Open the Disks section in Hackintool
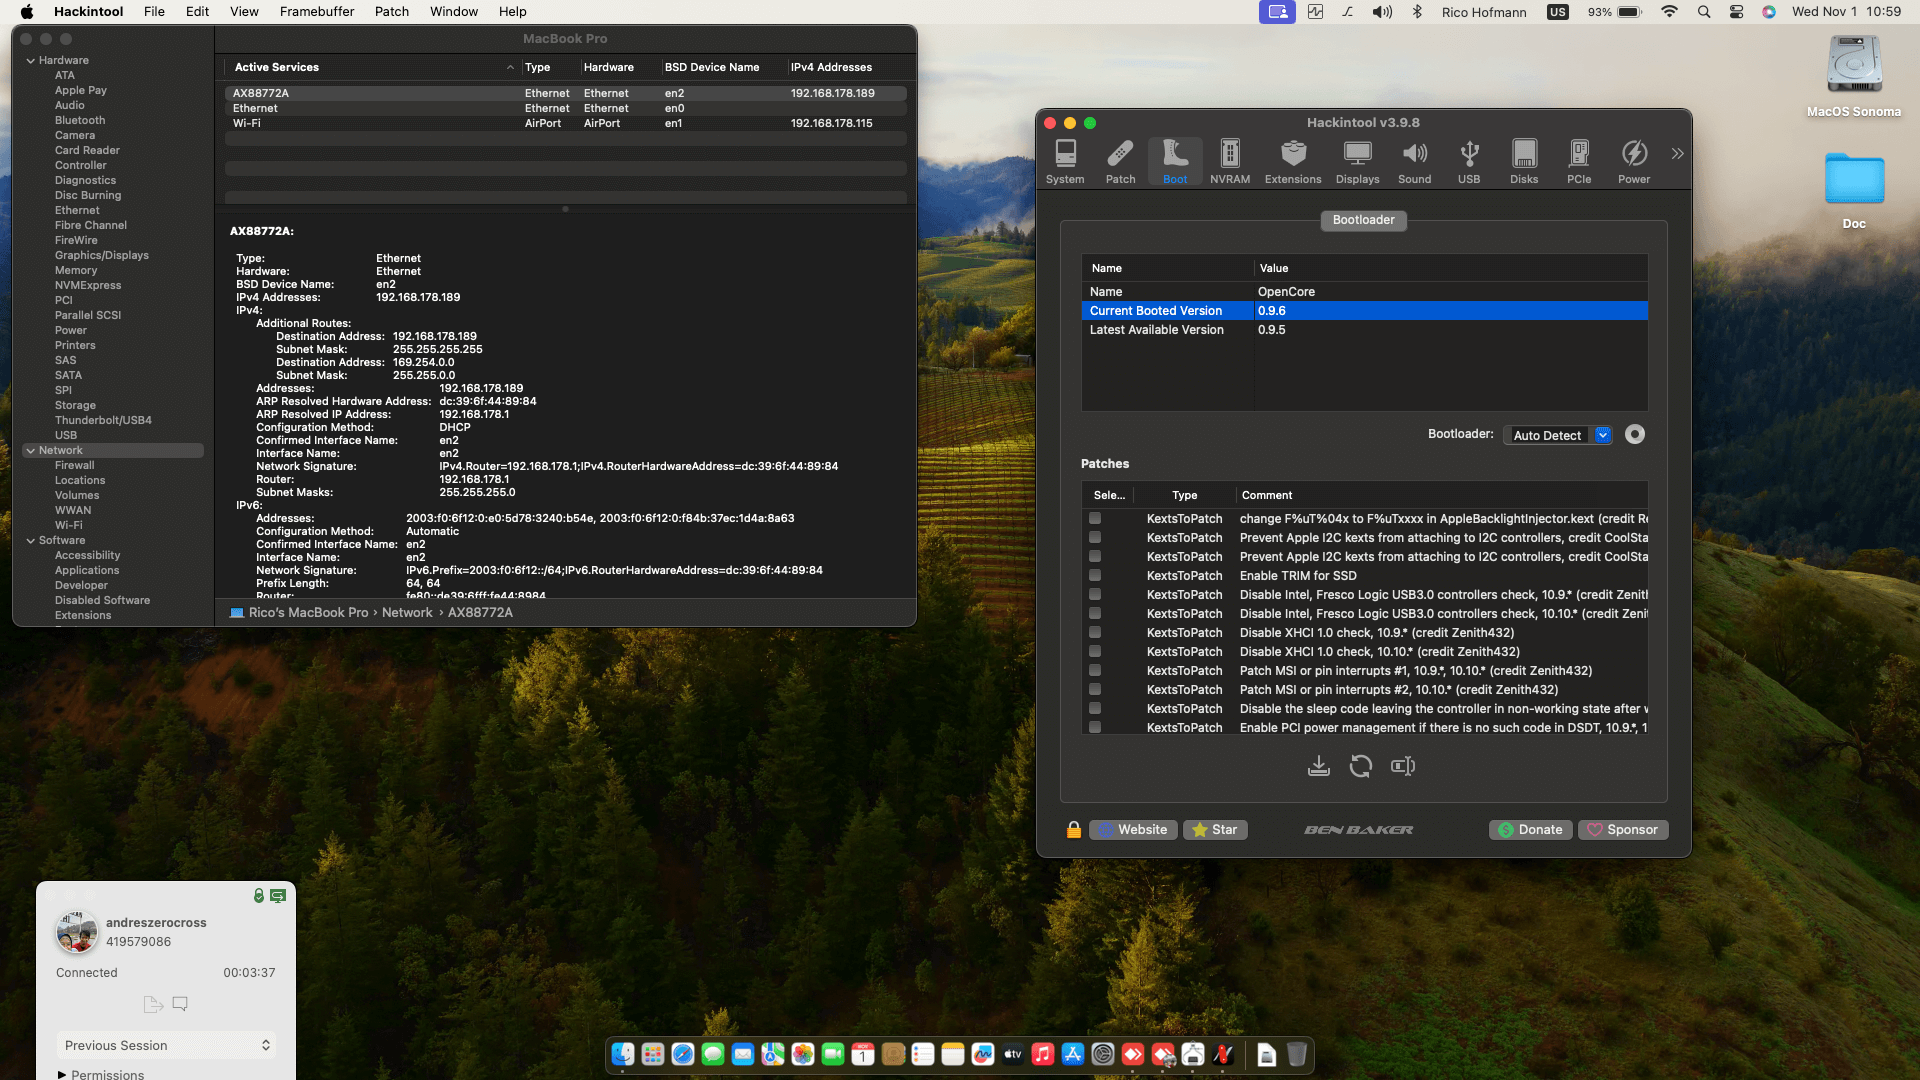This screenshot has width=1920, height=1080. (1524, 161)
